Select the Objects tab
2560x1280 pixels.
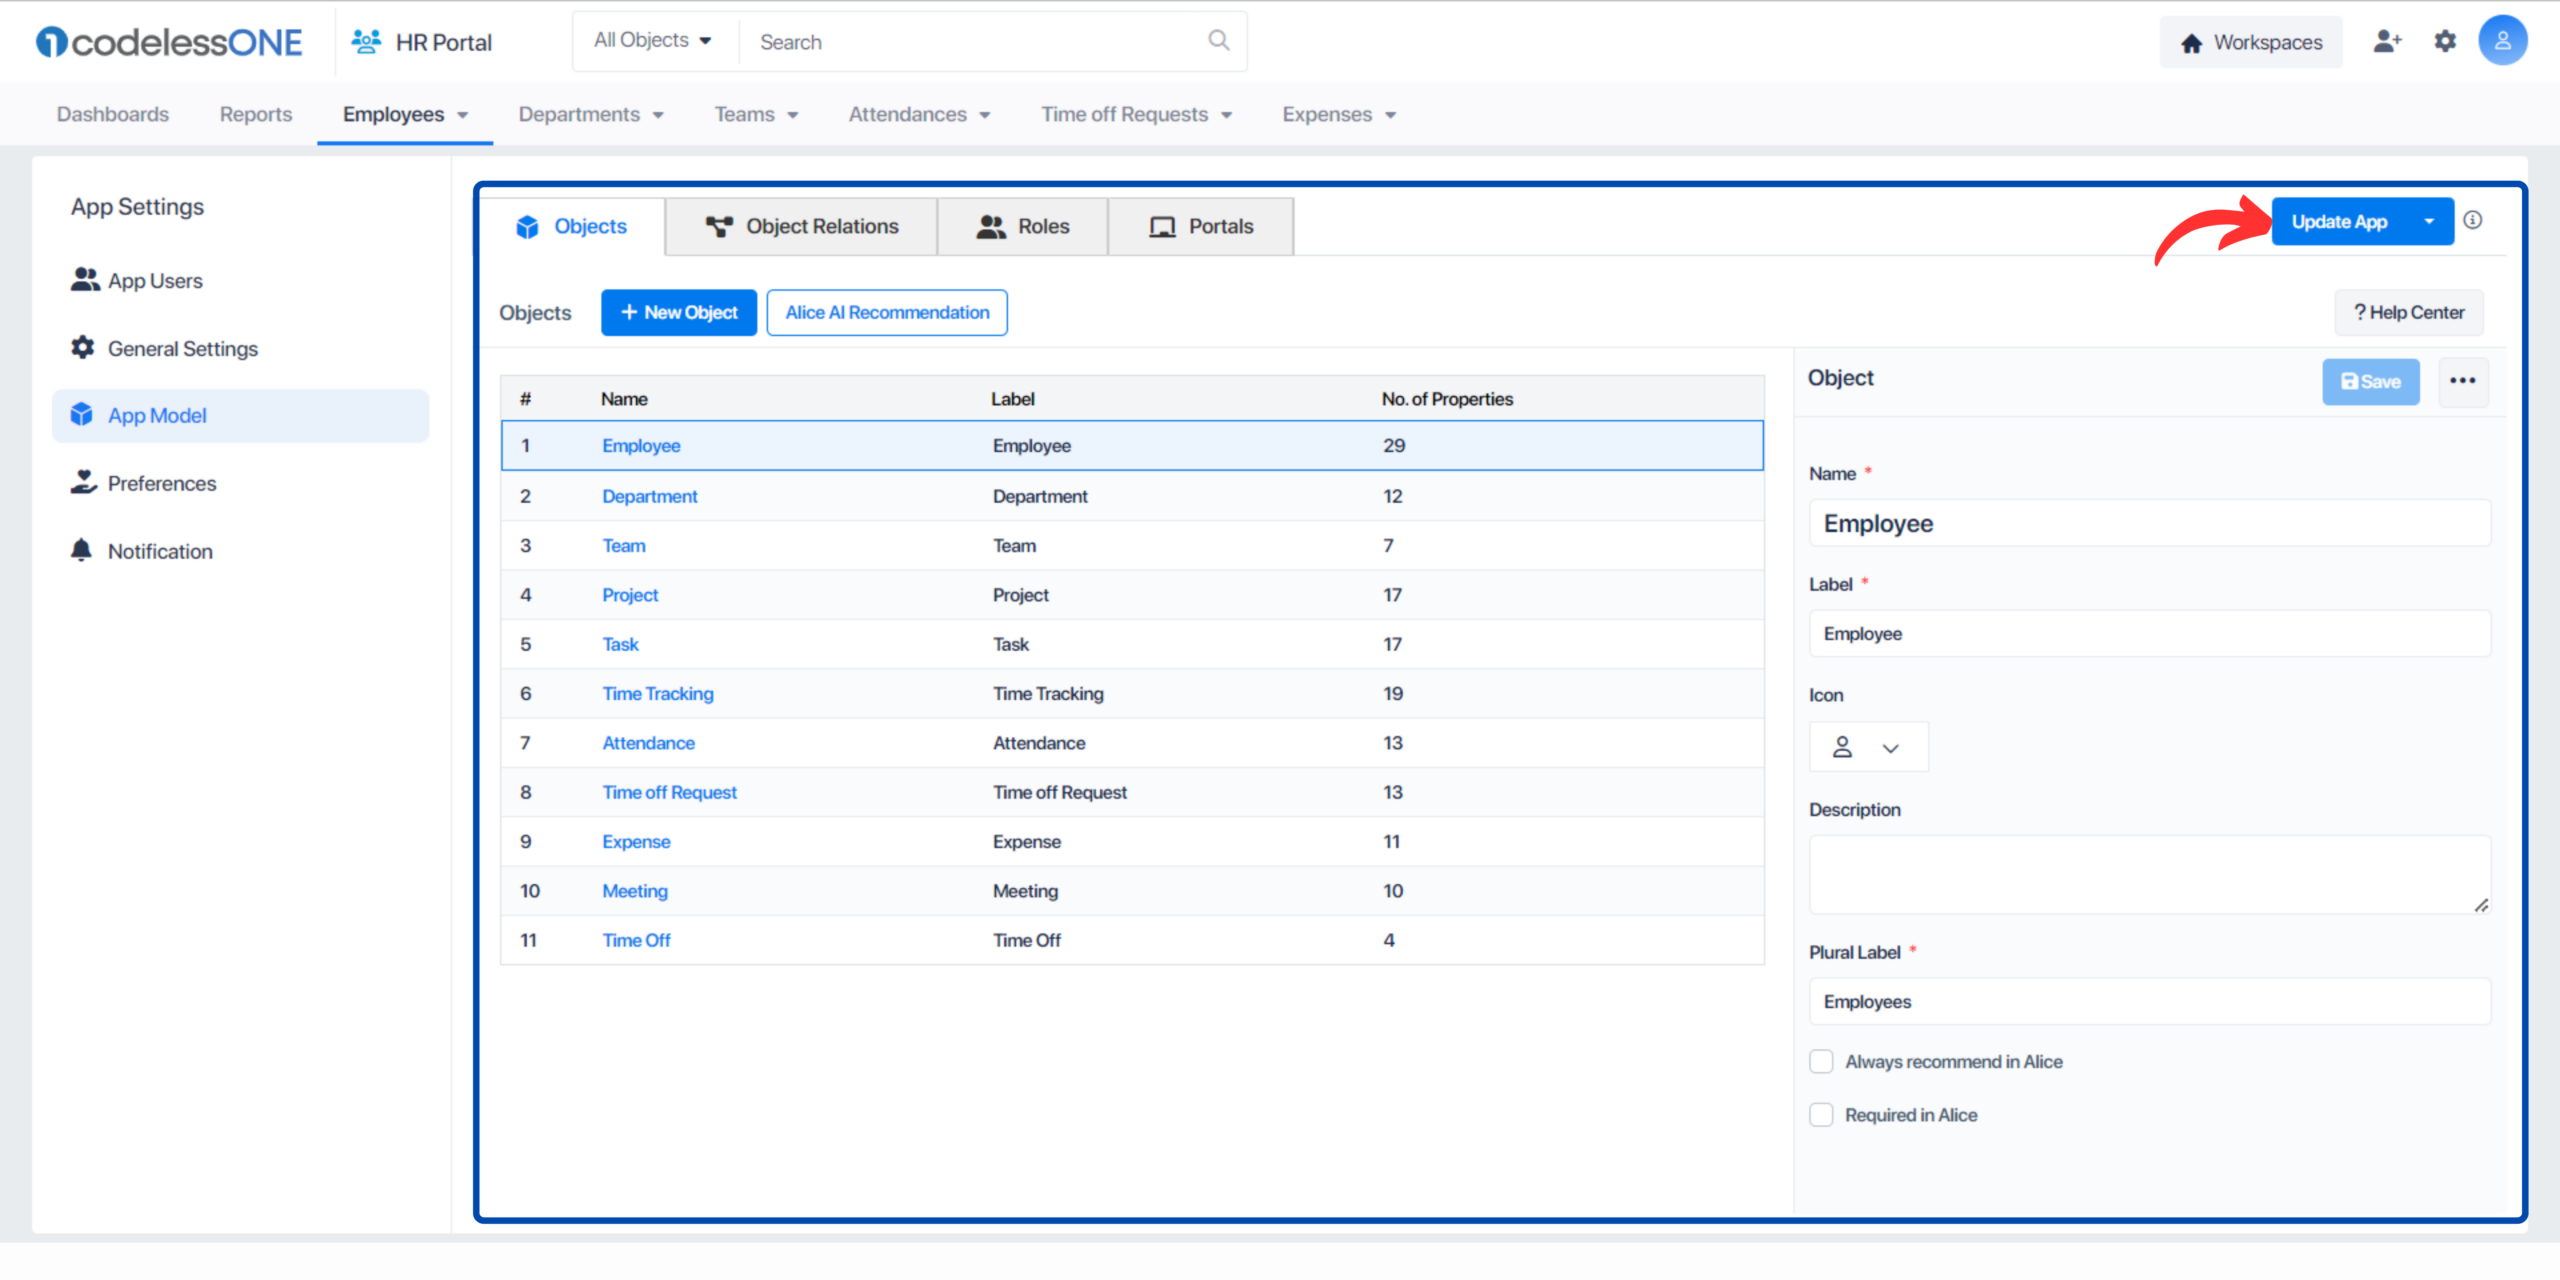[x=572, y=227]
